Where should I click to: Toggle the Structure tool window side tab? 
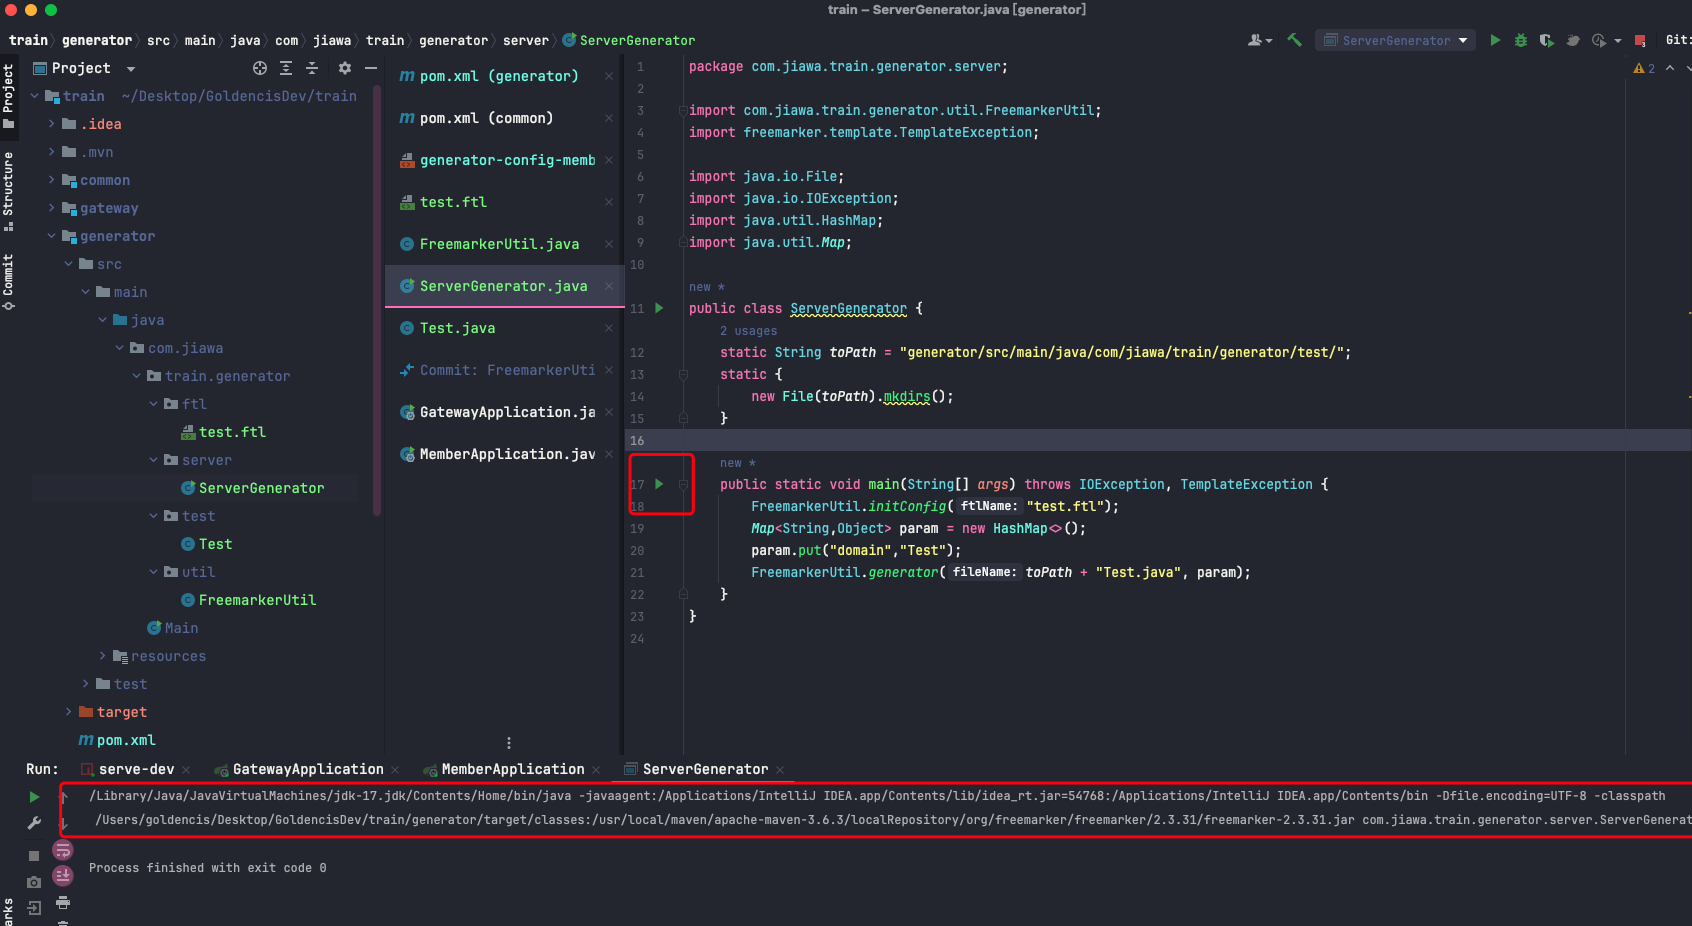(x=9, y=190)
